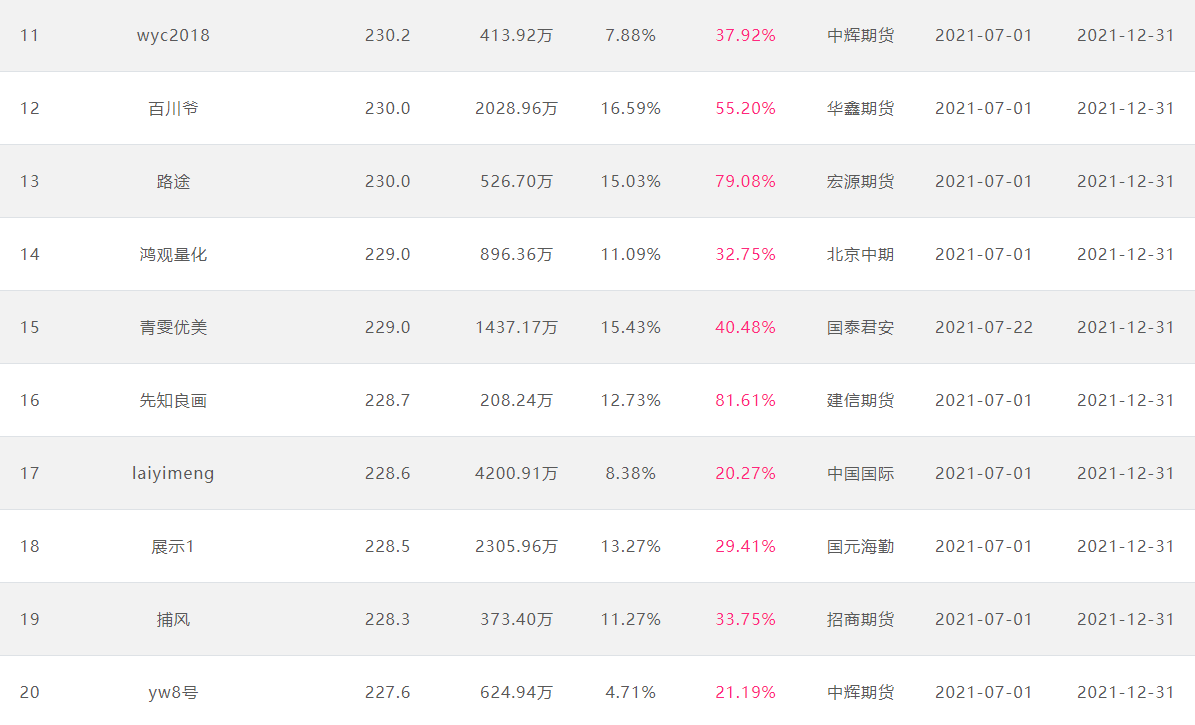
Task: Click the 青雯优美 nickname
Action: pyautogui.click(x=173, y=327)
